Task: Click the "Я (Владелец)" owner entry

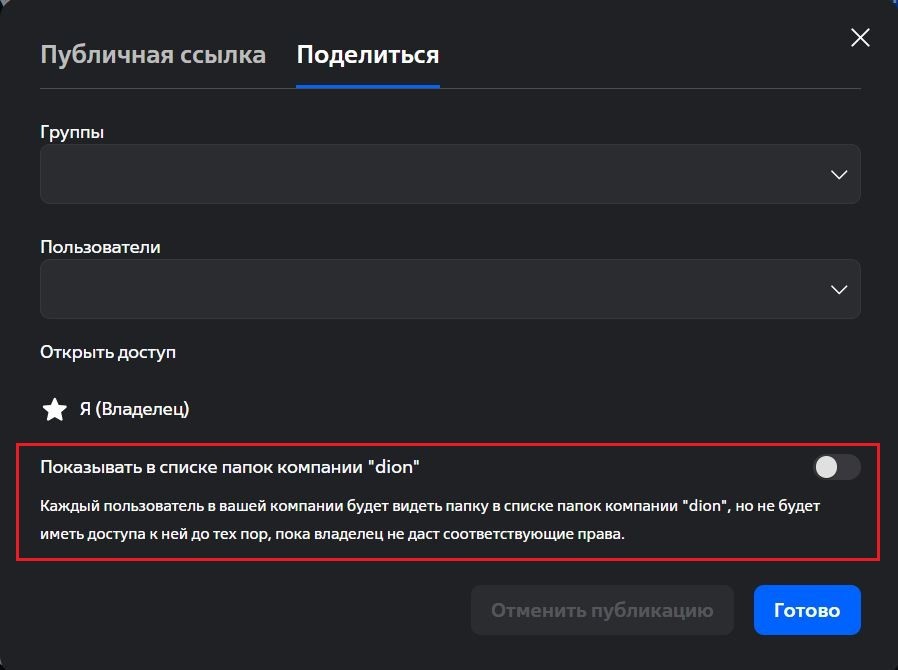Action: click(134, 409)
